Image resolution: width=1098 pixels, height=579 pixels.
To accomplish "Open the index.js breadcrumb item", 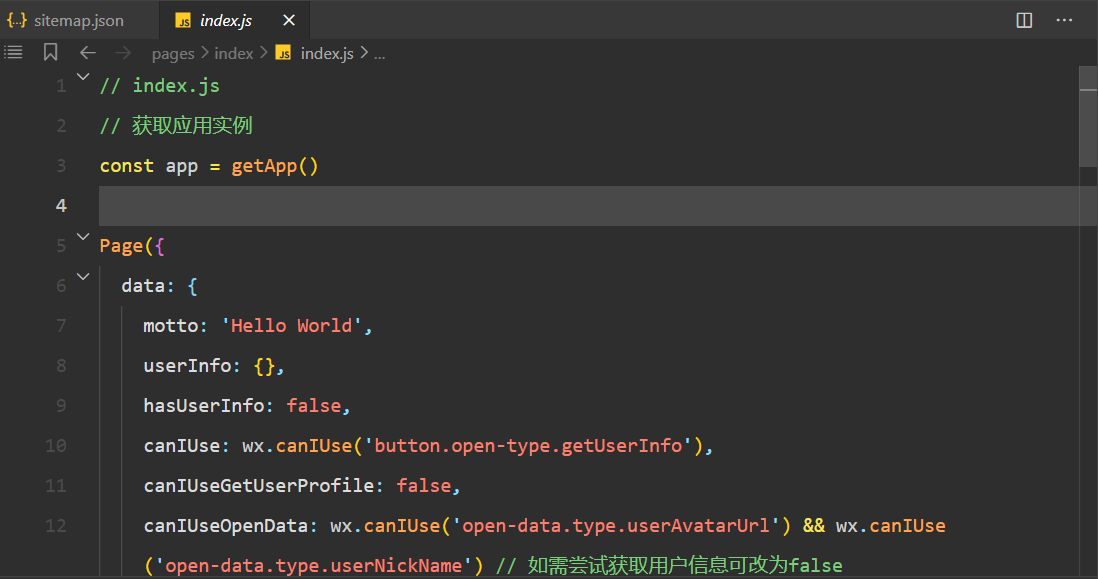I will [x=327, y=54].
